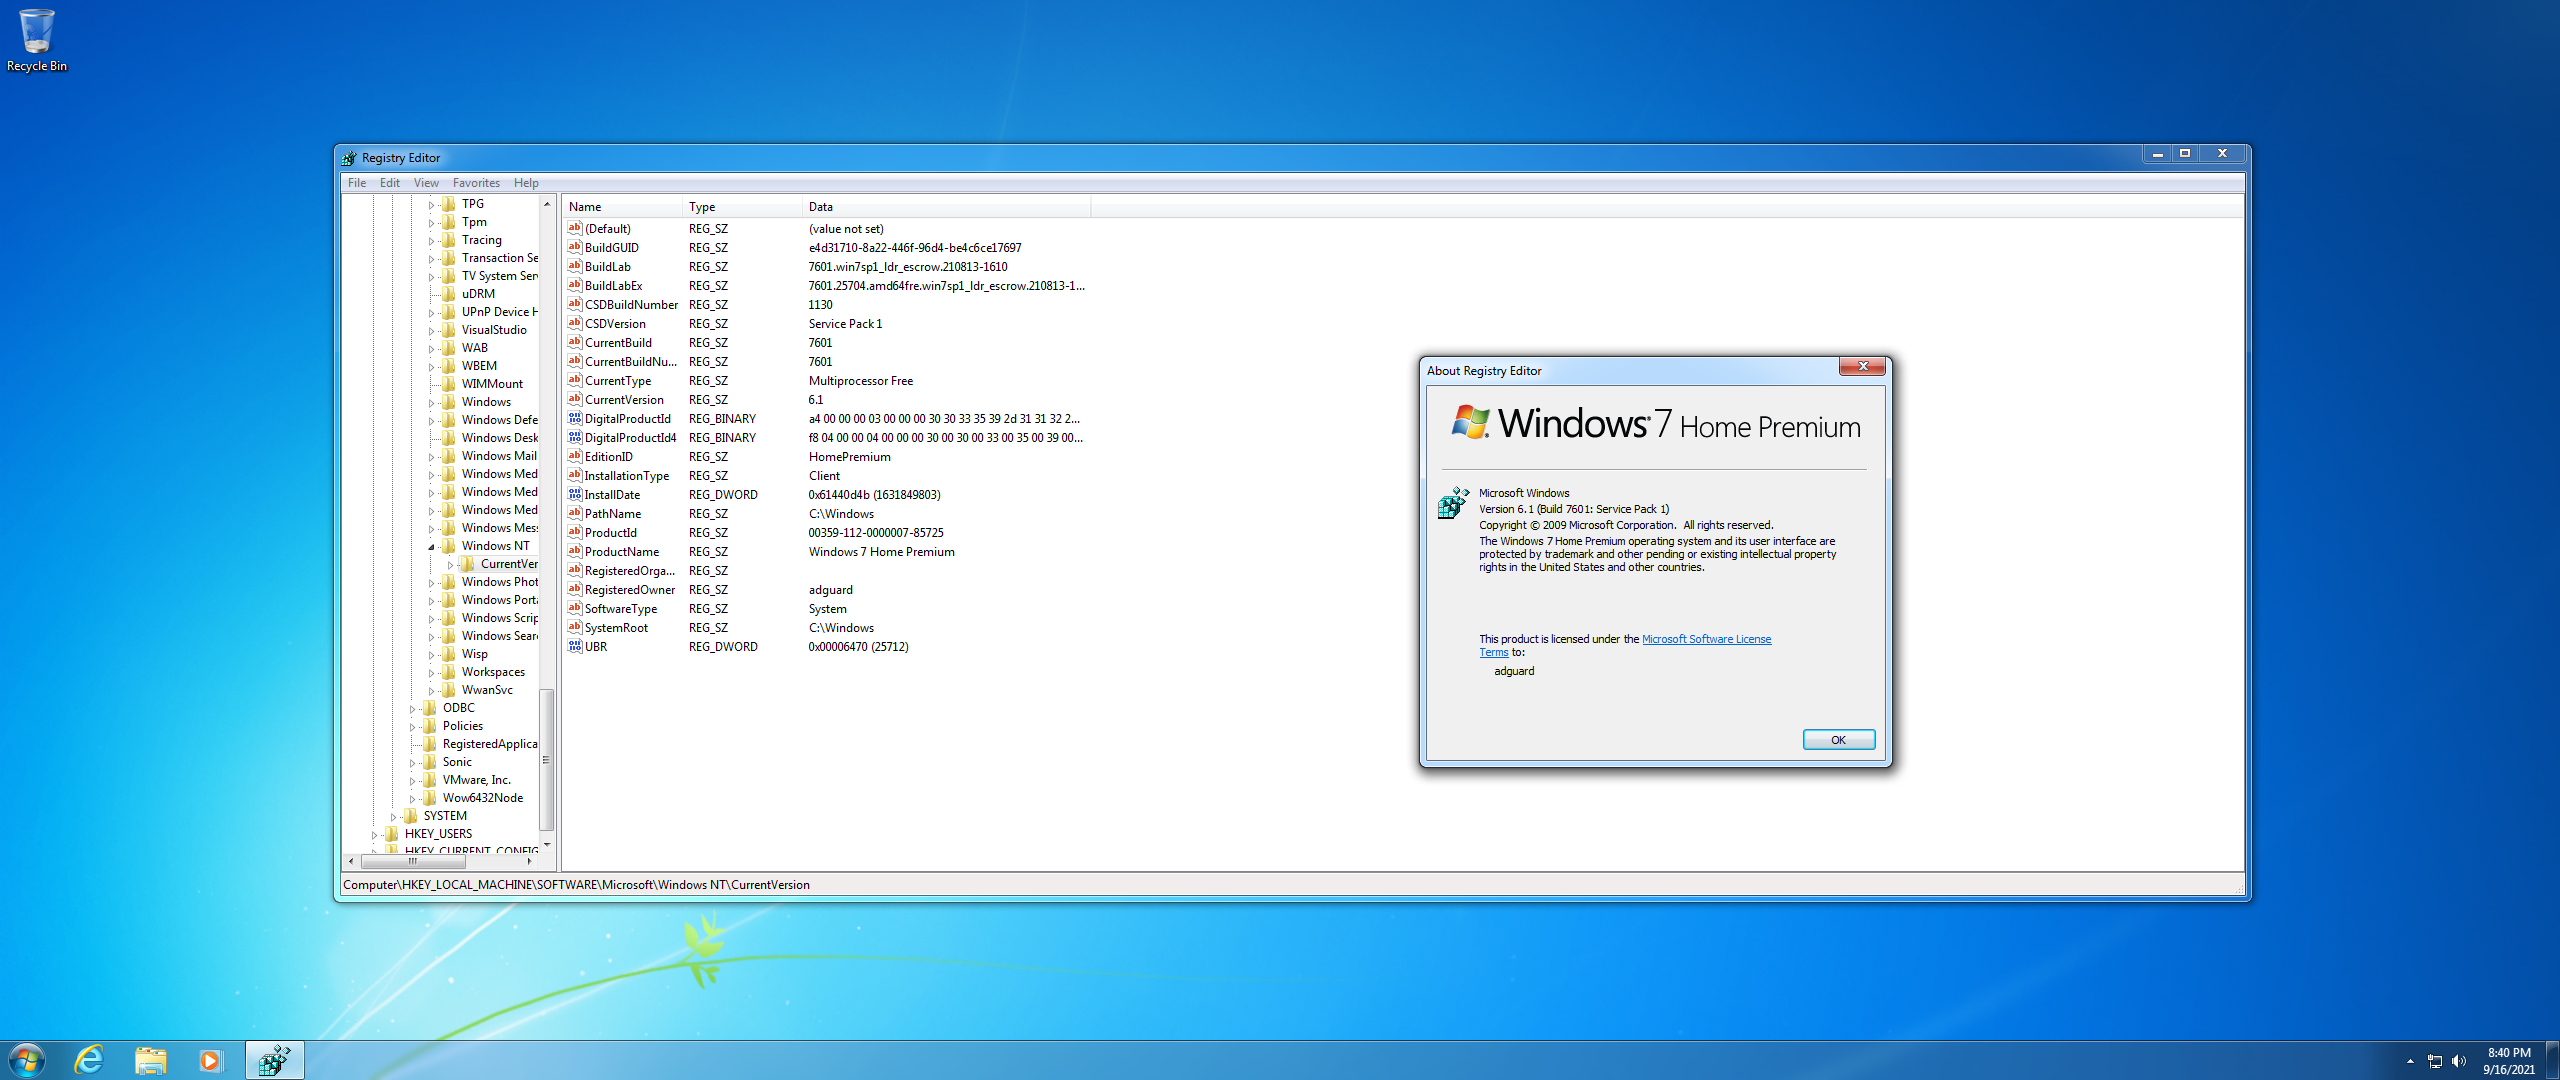
Task: Click the Show desktop strip
Action: (2553, 1060)
